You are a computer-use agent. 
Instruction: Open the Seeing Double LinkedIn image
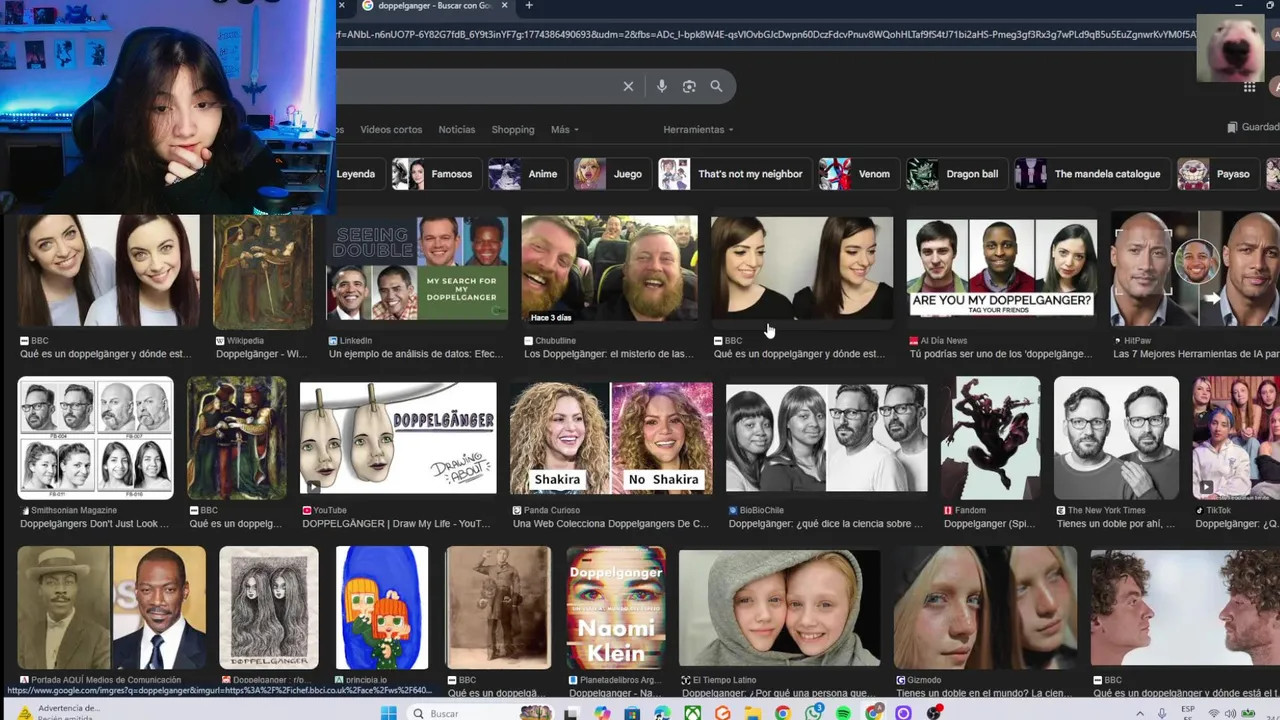pyautogui.click(x=417, y=270)
